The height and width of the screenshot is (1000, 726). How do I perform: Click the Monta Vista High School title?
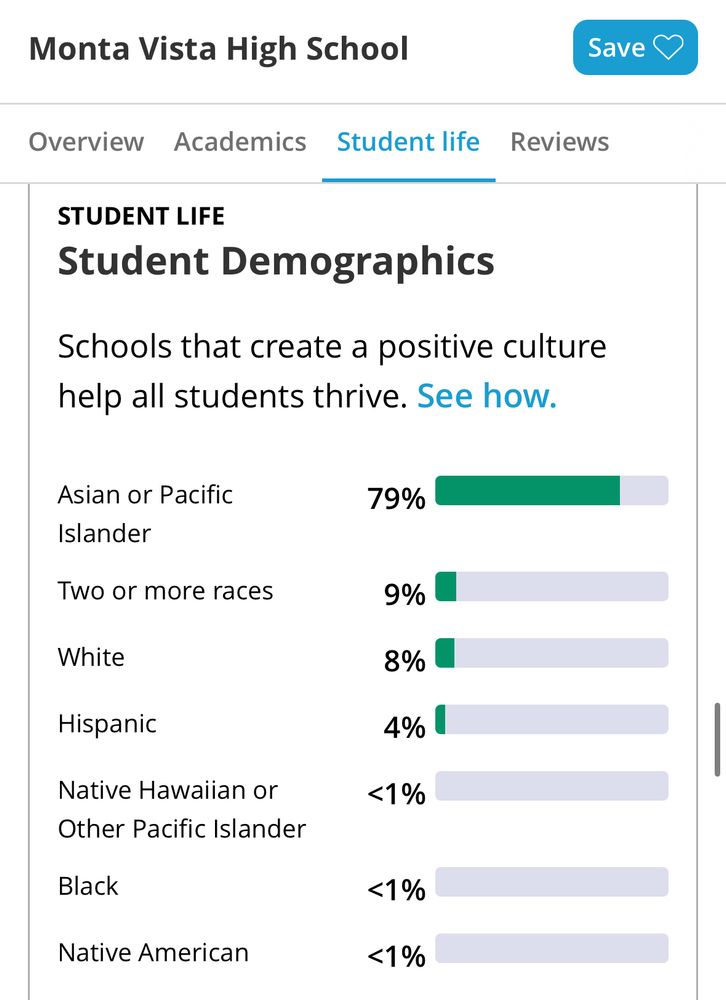pos(219,48)
